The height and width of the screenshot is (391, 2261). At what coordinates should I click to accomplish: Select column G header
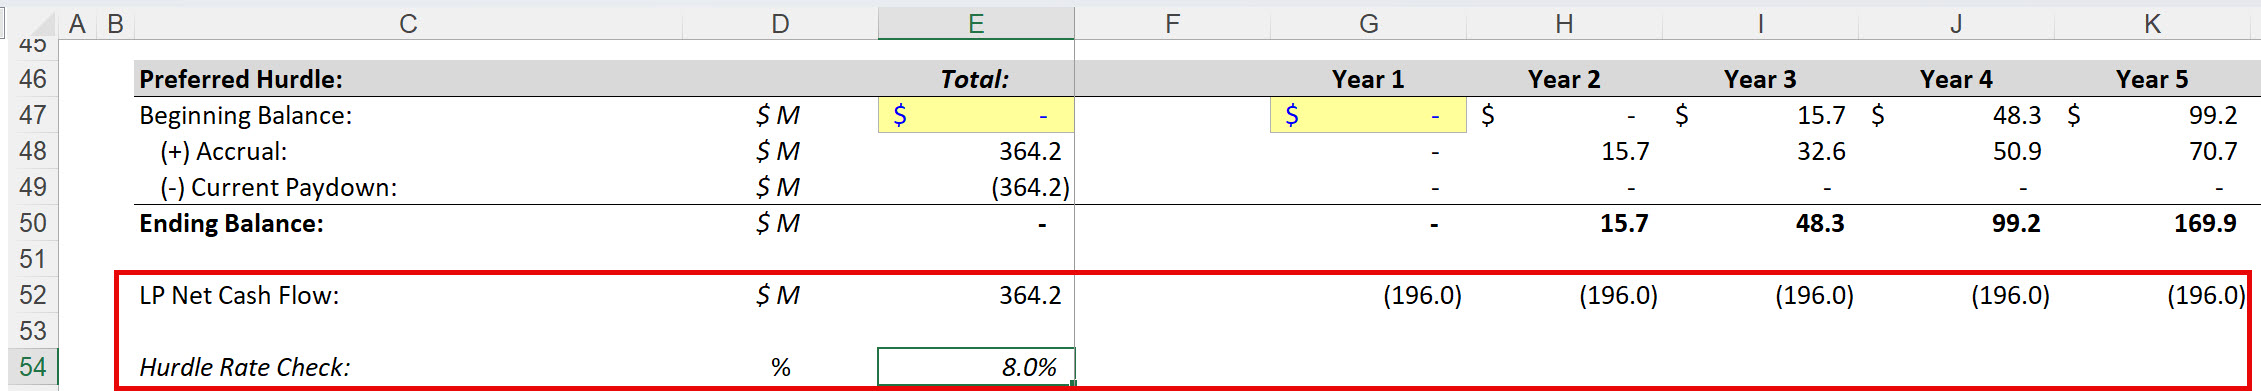pos(1368,24)
